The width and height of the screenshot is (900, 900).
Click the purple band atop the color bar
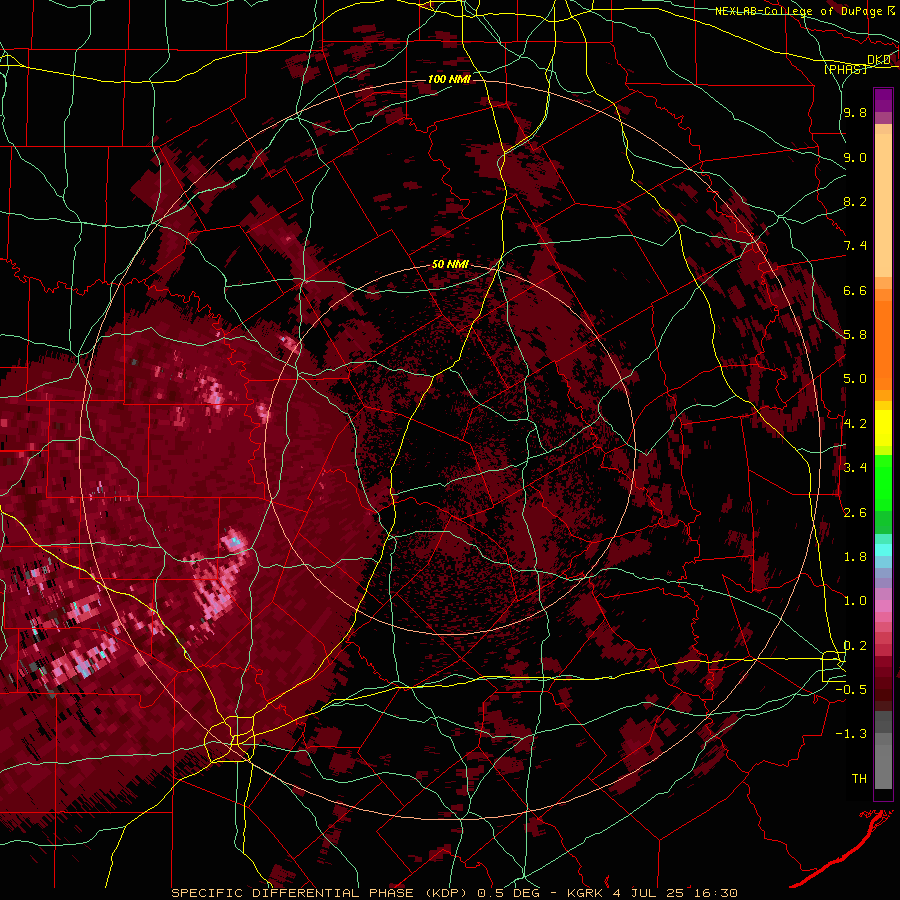coord(883,100)
